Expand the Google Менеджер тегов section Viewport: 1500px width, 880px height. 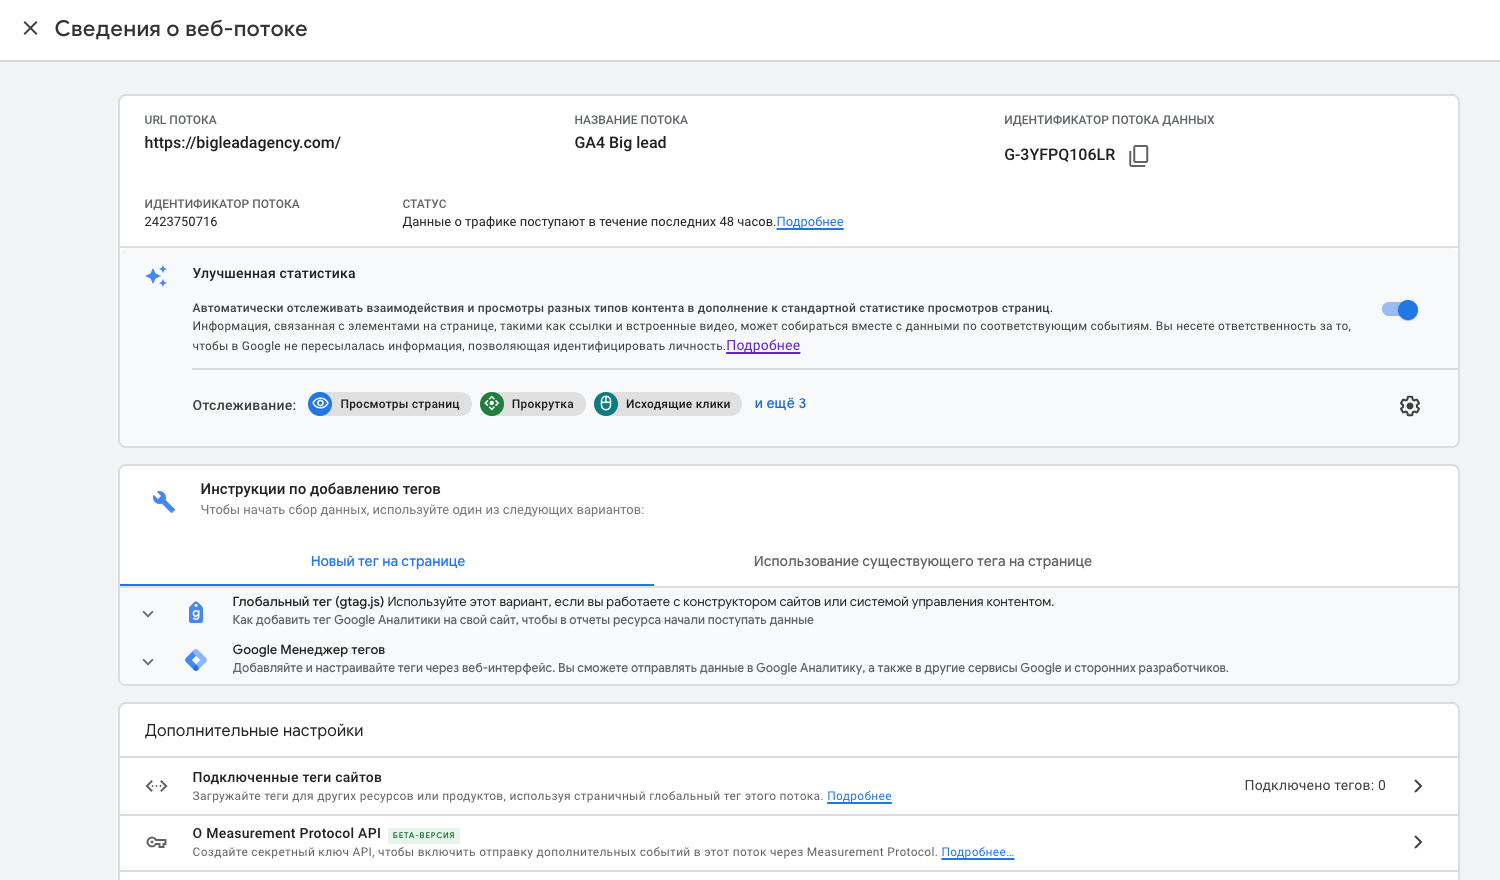click(148, 662)
